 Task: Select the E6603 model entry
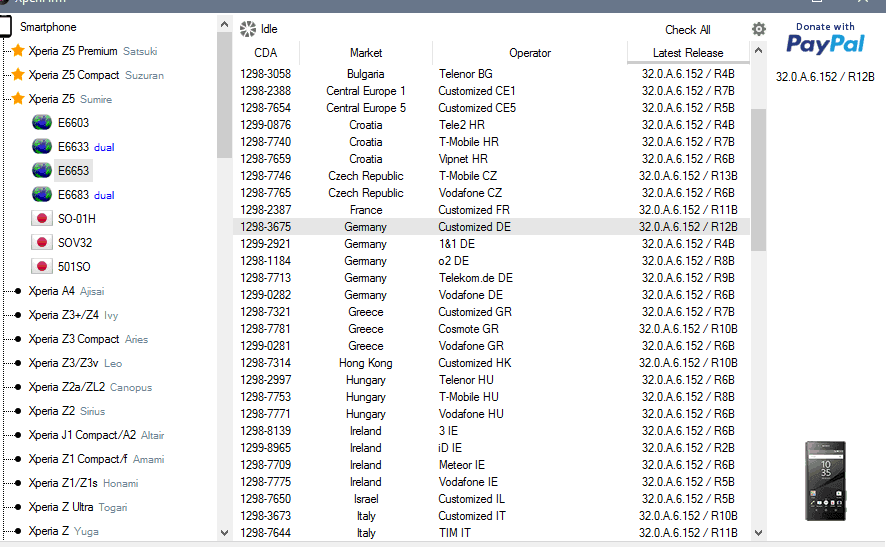click(73, 123)
